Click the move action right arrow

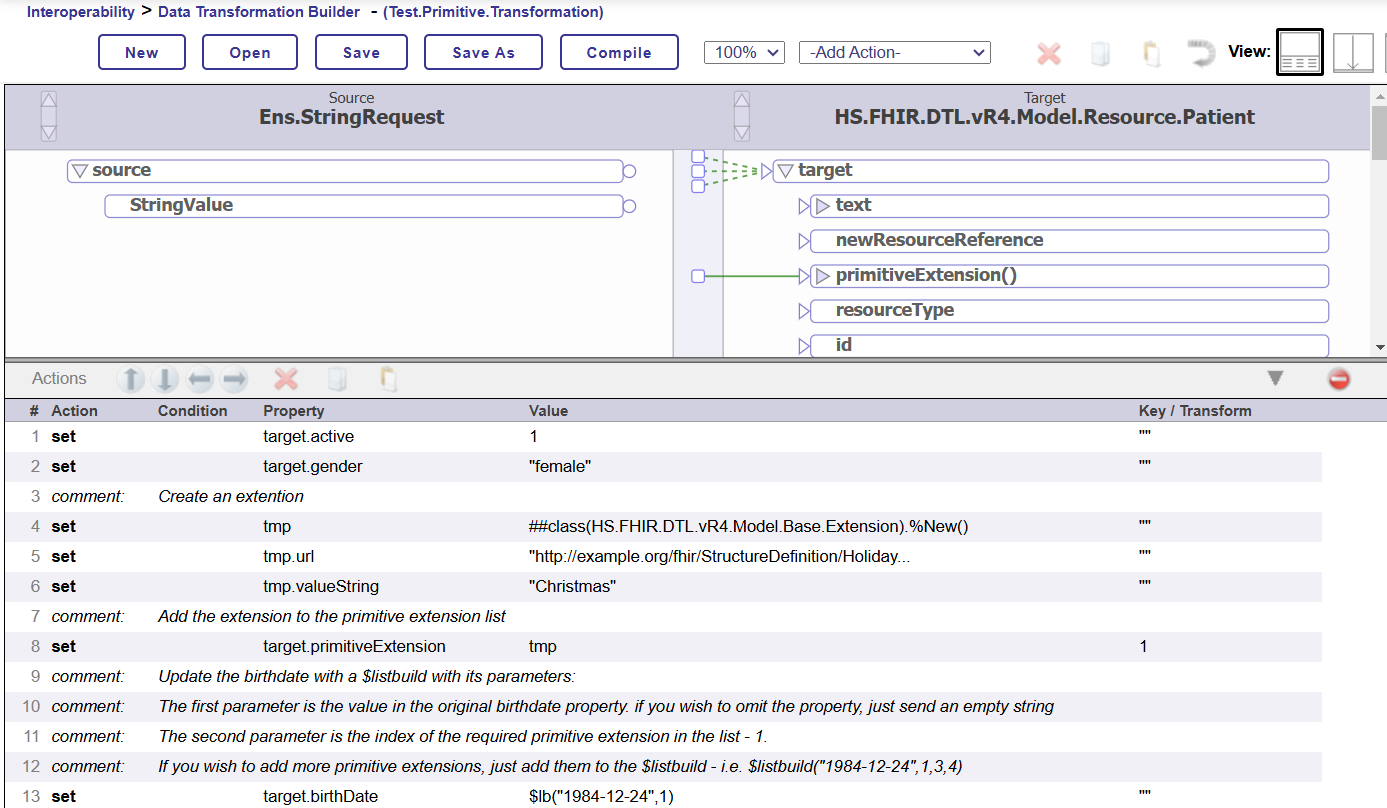(234, 379)
